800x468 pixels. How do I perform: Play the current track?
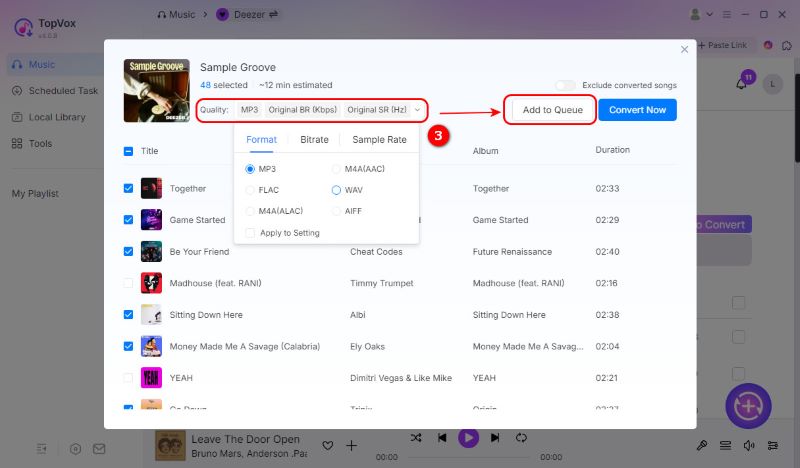point(468,438)
